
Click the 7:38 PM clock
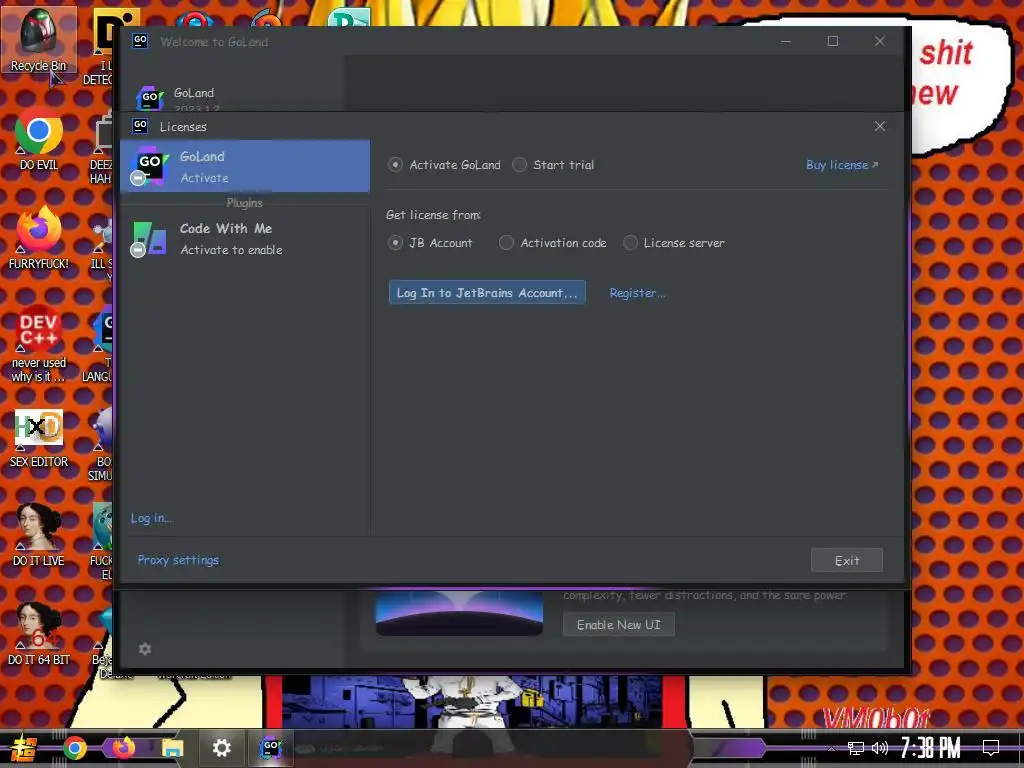[931, 748]
